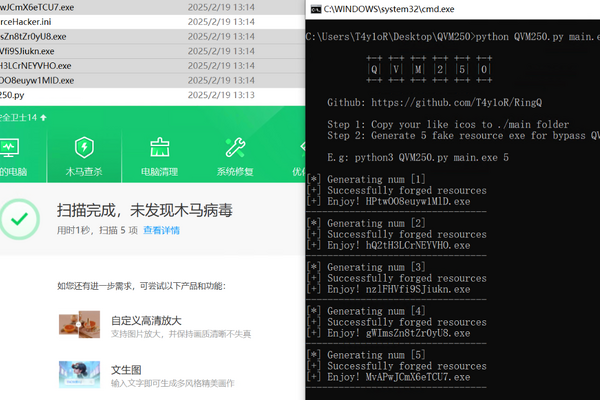Screen dimensions: 600x400
Task: Click the 2025/2/19 13:13 date cell
Action: coord(221,95)
